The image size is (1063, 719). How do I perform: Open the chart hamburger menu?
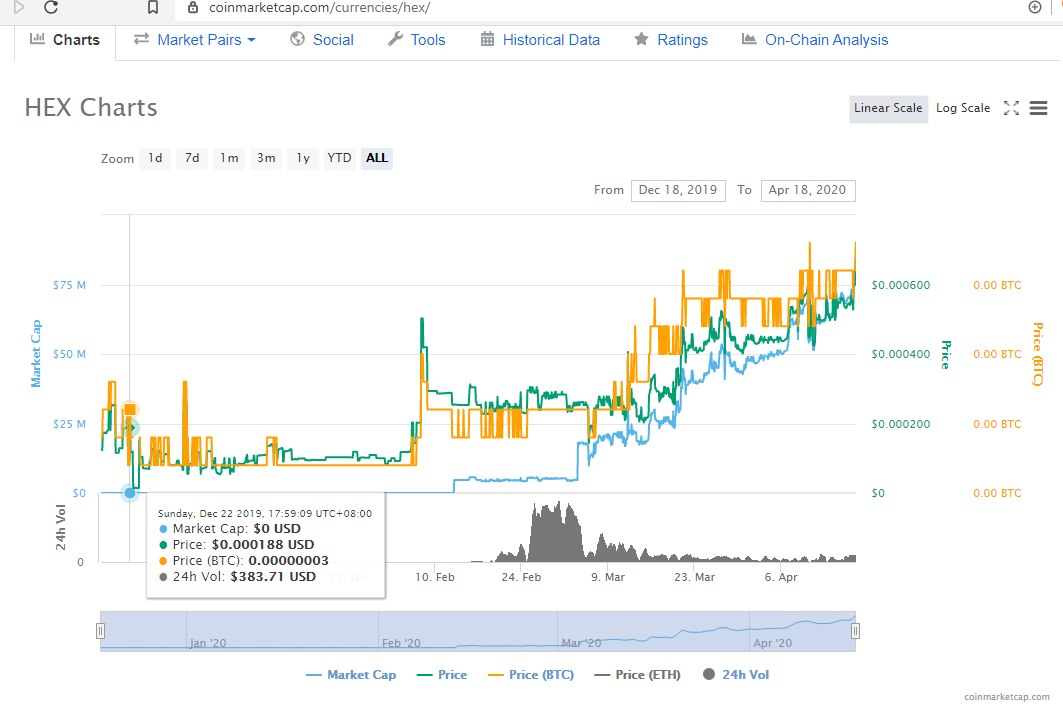(1039, 108)
